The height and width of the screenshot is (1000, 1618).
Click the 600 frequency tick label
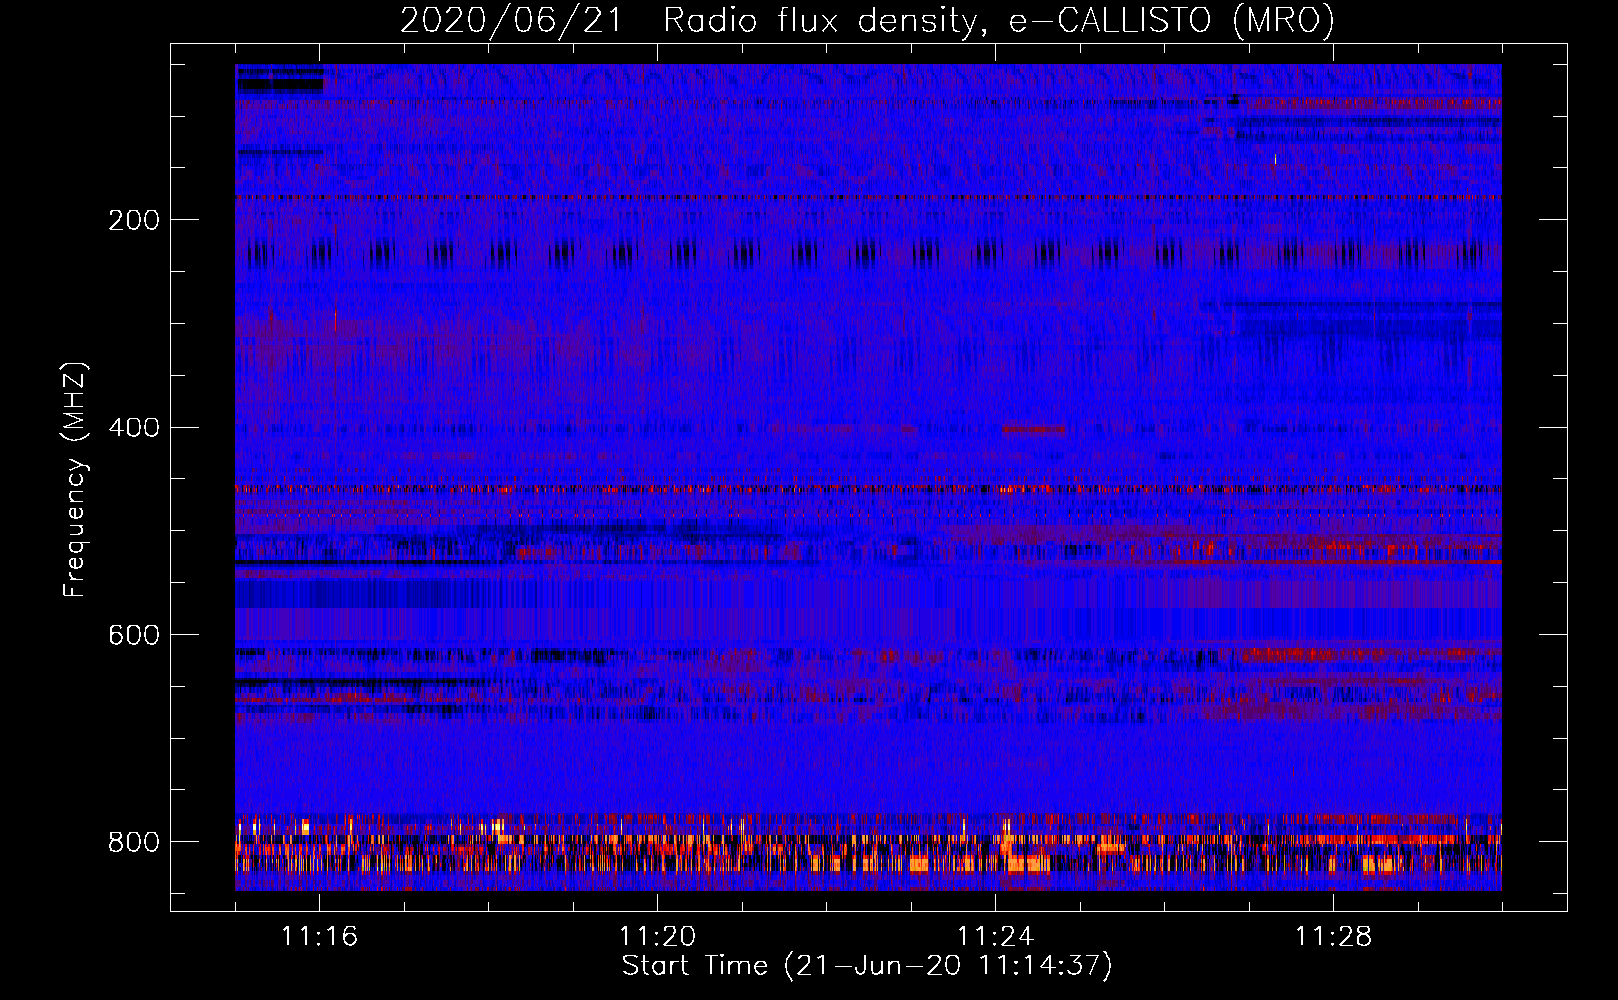(134, 636)
